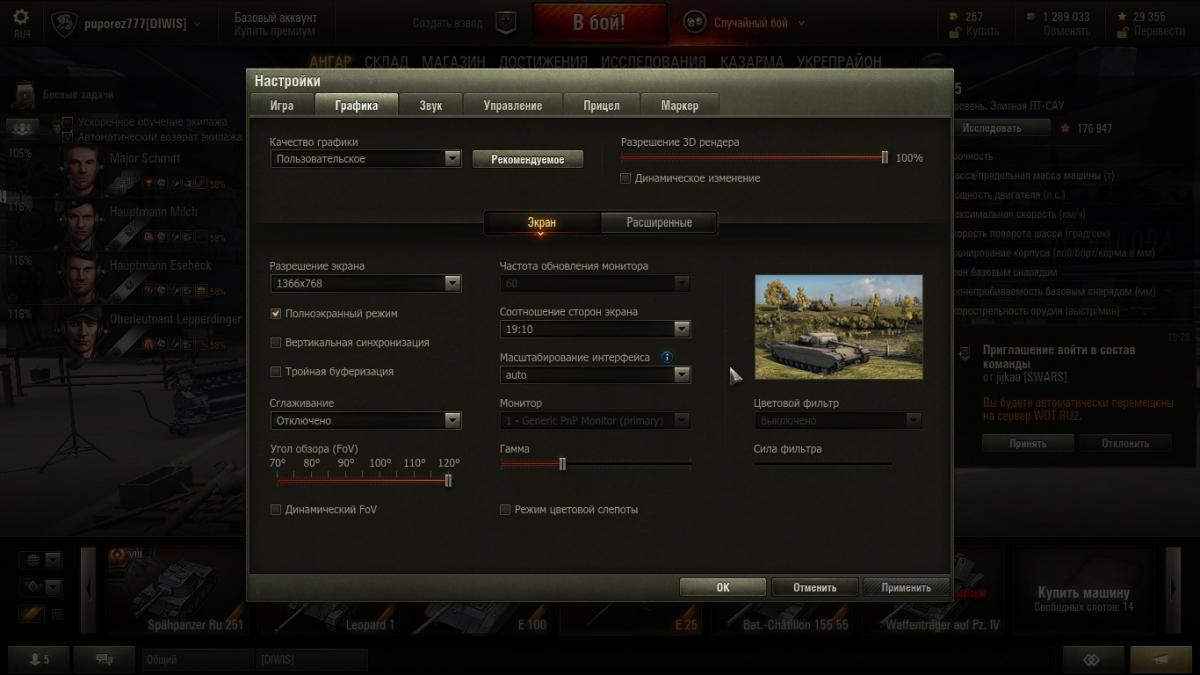Switch to the Прицел tab
Screen dimensions: 1200x675
click(601, 105)
